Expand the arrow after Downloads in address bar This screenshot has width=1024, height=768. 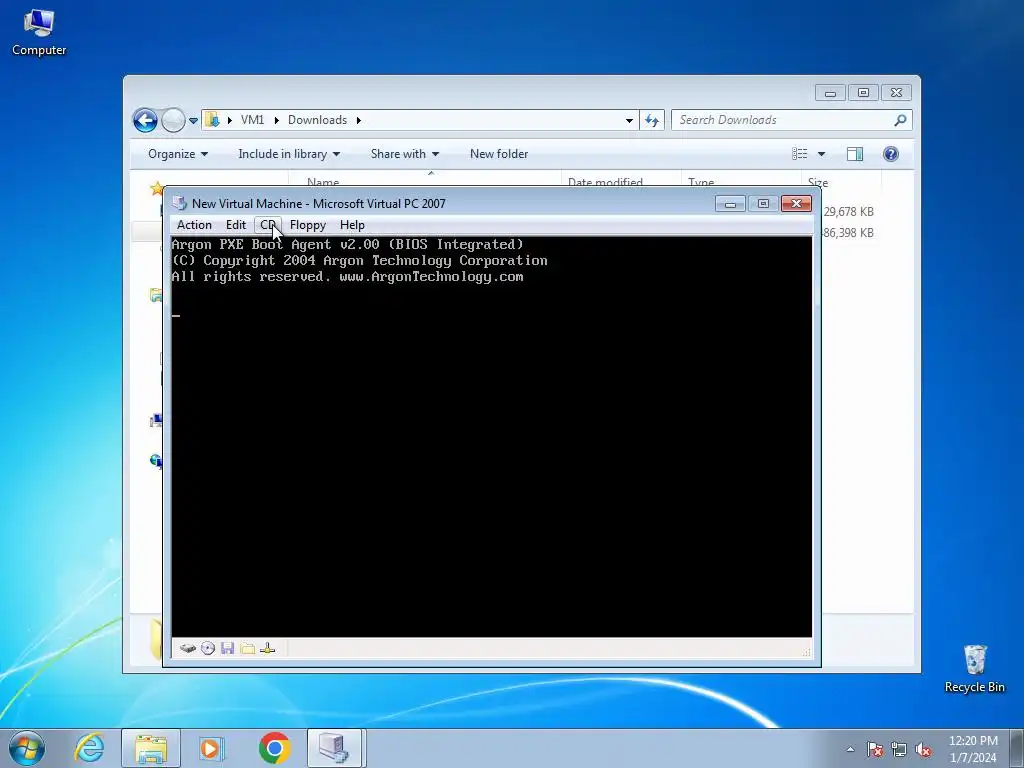point(359,120)
